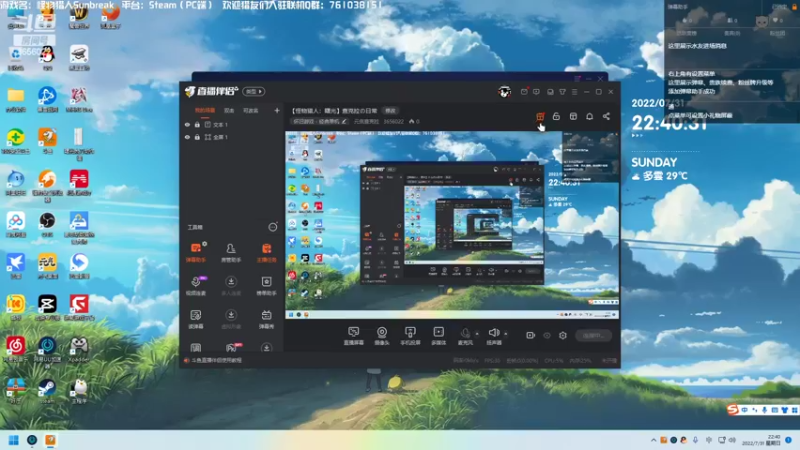Expand microphone options arrow
This screenshot has width=800, height=450.
click(x=477, y=334)
